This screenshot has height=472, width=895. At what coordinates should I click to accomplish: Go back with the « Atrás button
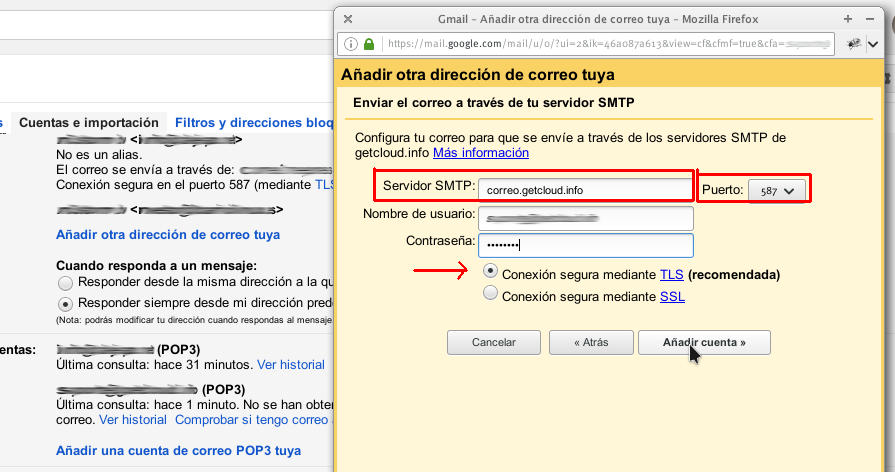[591, 342]
